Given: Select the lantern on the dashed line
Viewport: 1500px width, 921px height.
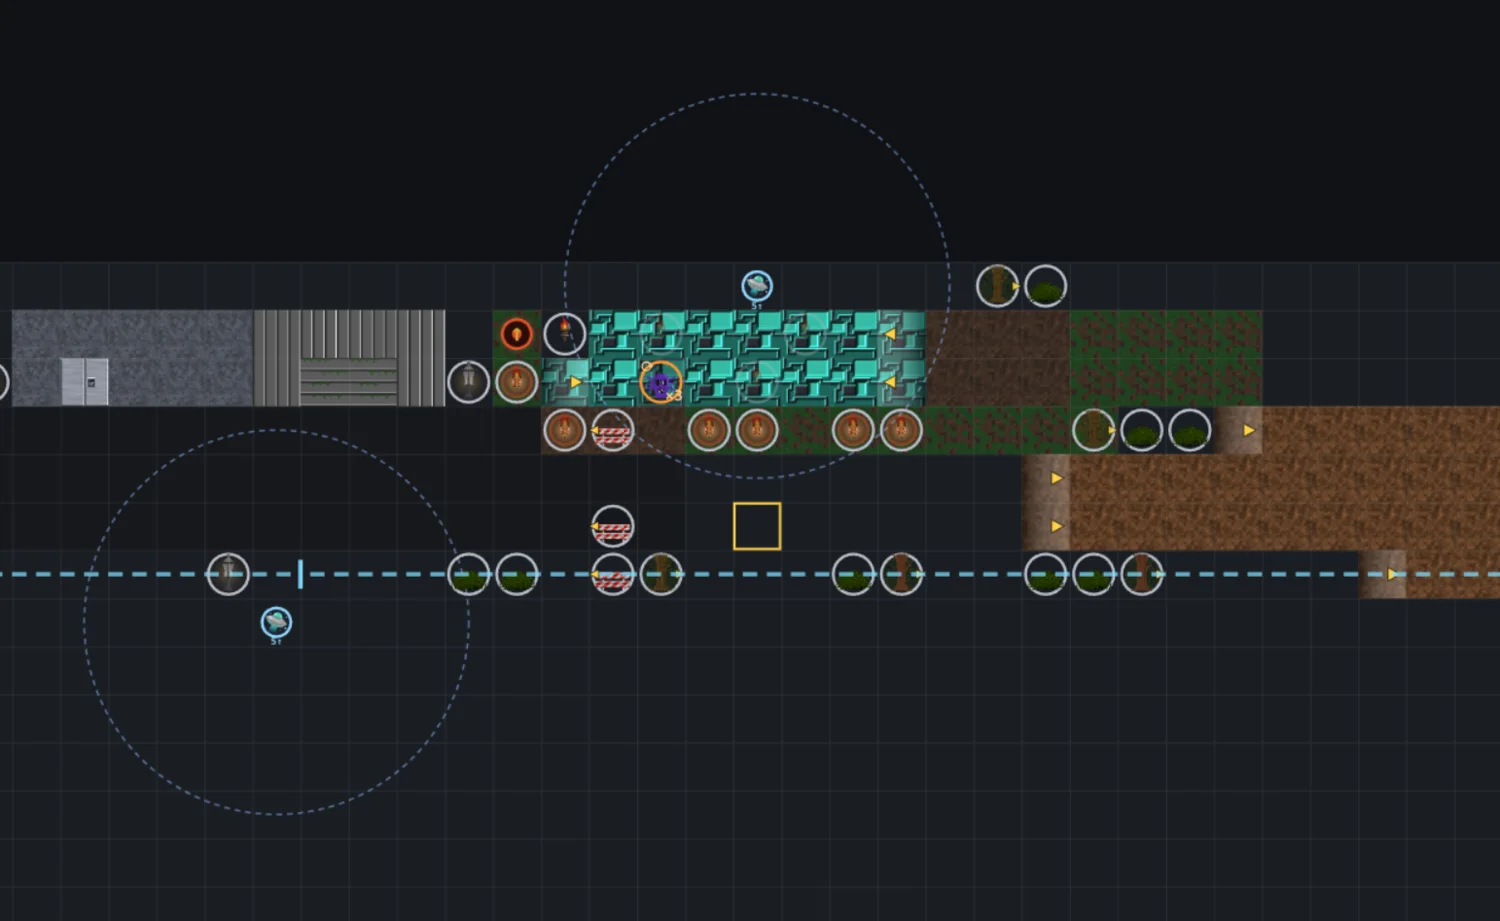Looking at the screenshot, I should (x=228, y=574).
